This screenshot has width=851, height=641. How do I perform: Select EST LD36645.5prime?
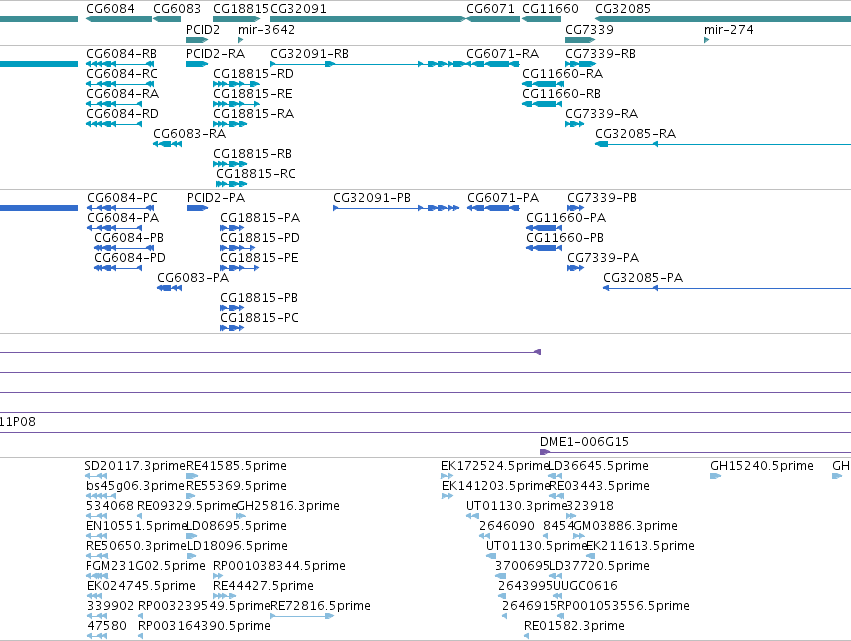(x=598, y=466)
